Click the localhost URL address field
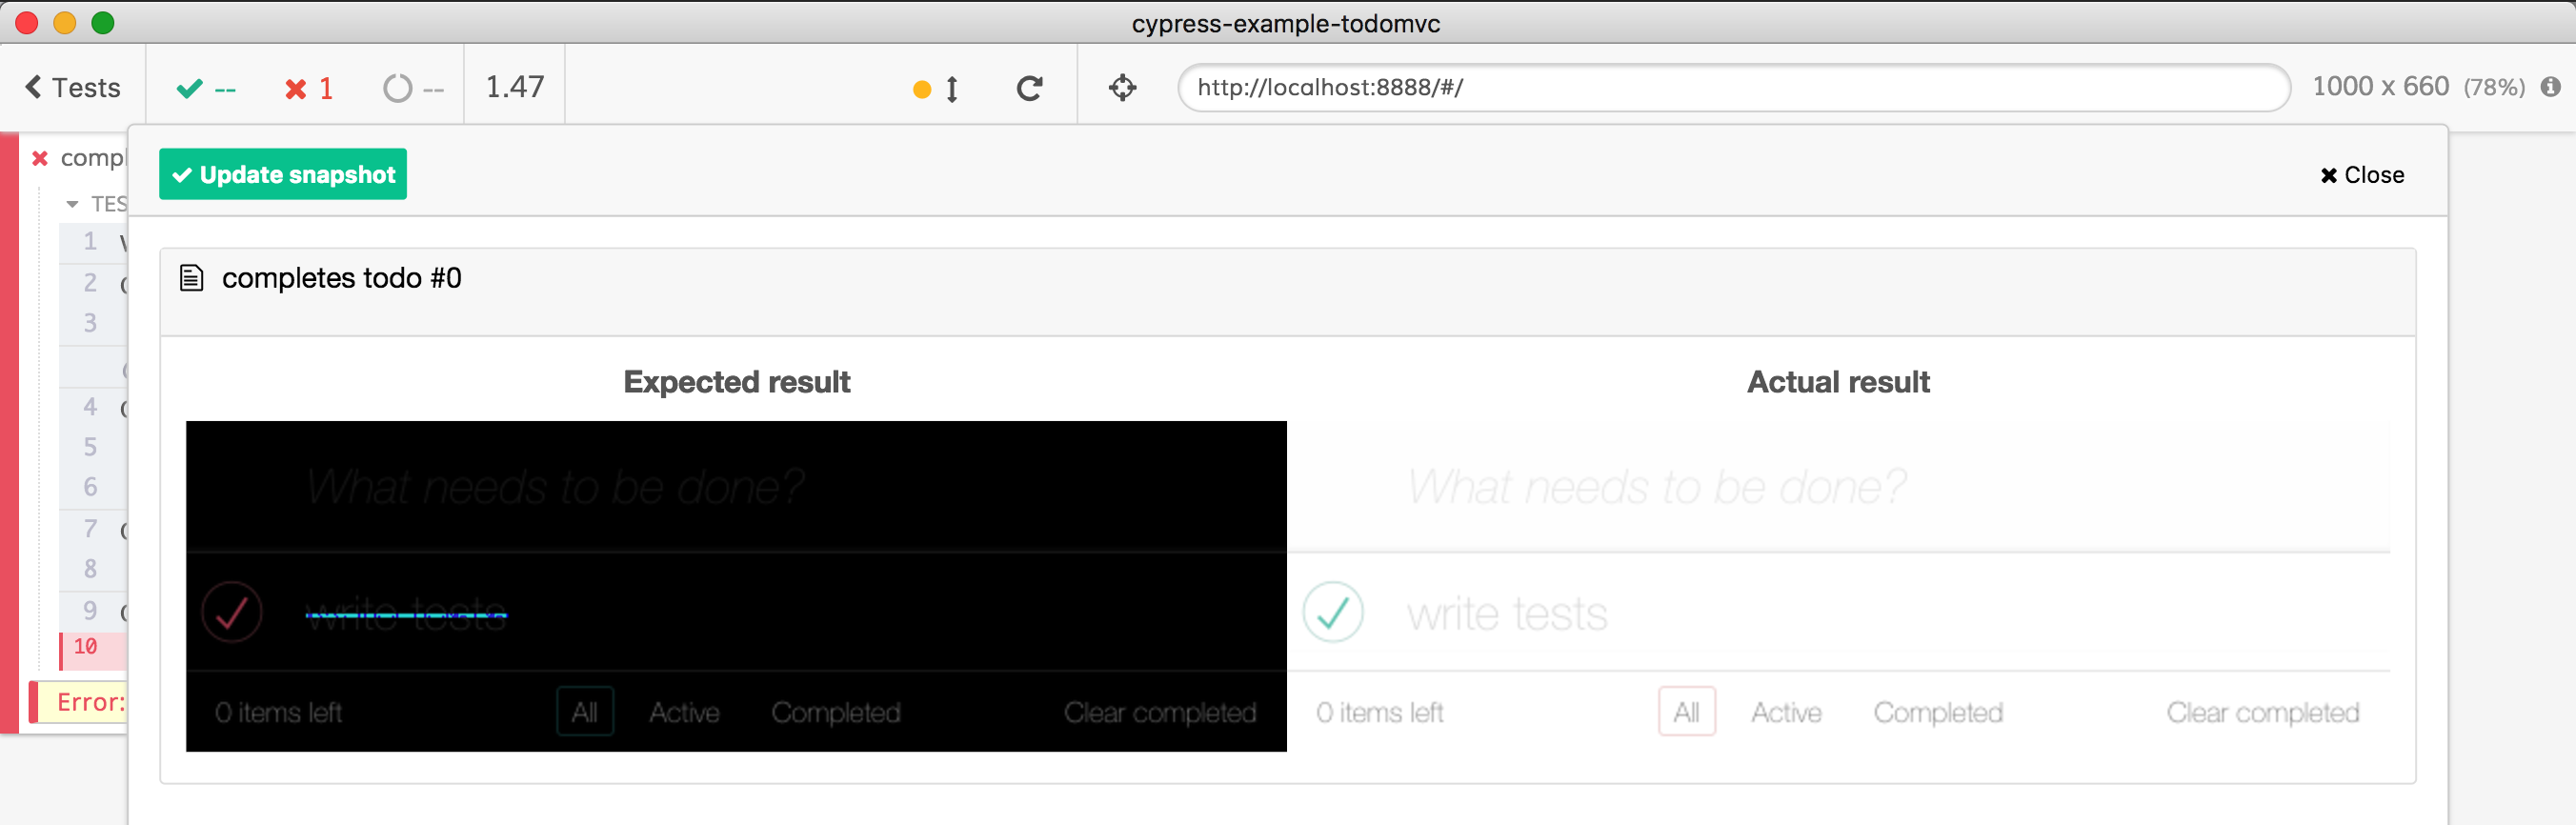Viewport: 2576px width, 825px height. coord(1733,88)
